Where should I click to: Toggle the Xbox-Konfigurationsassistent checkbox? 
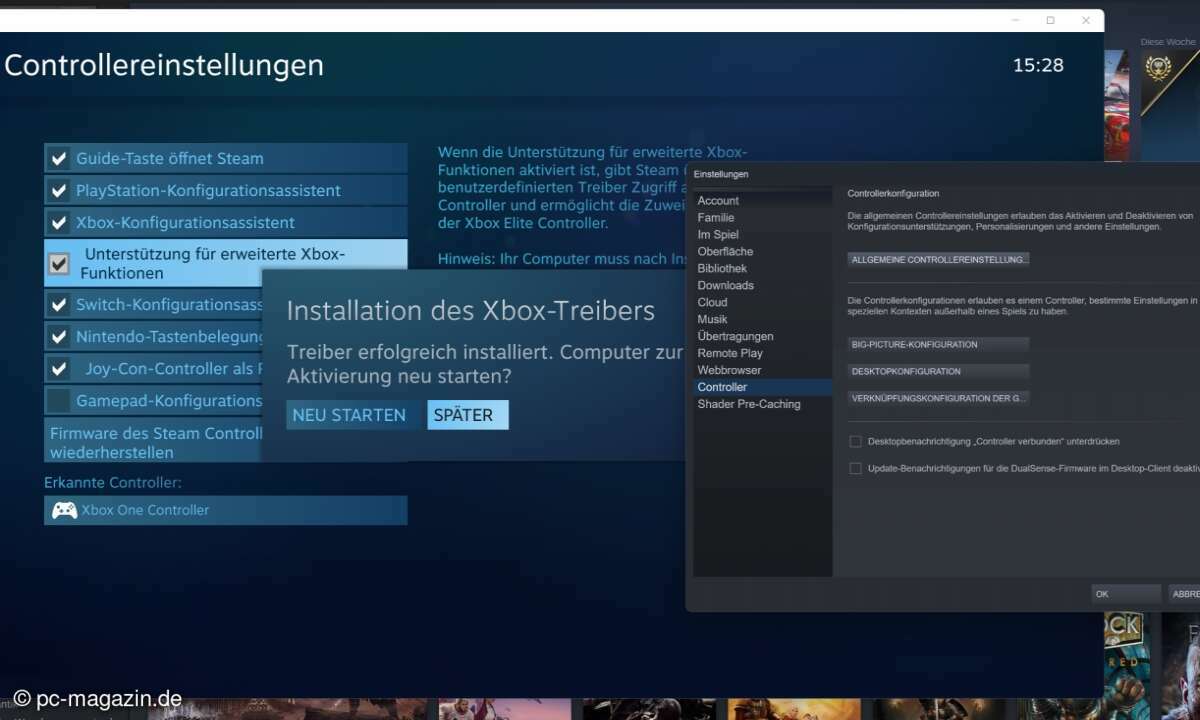(59, 222)
